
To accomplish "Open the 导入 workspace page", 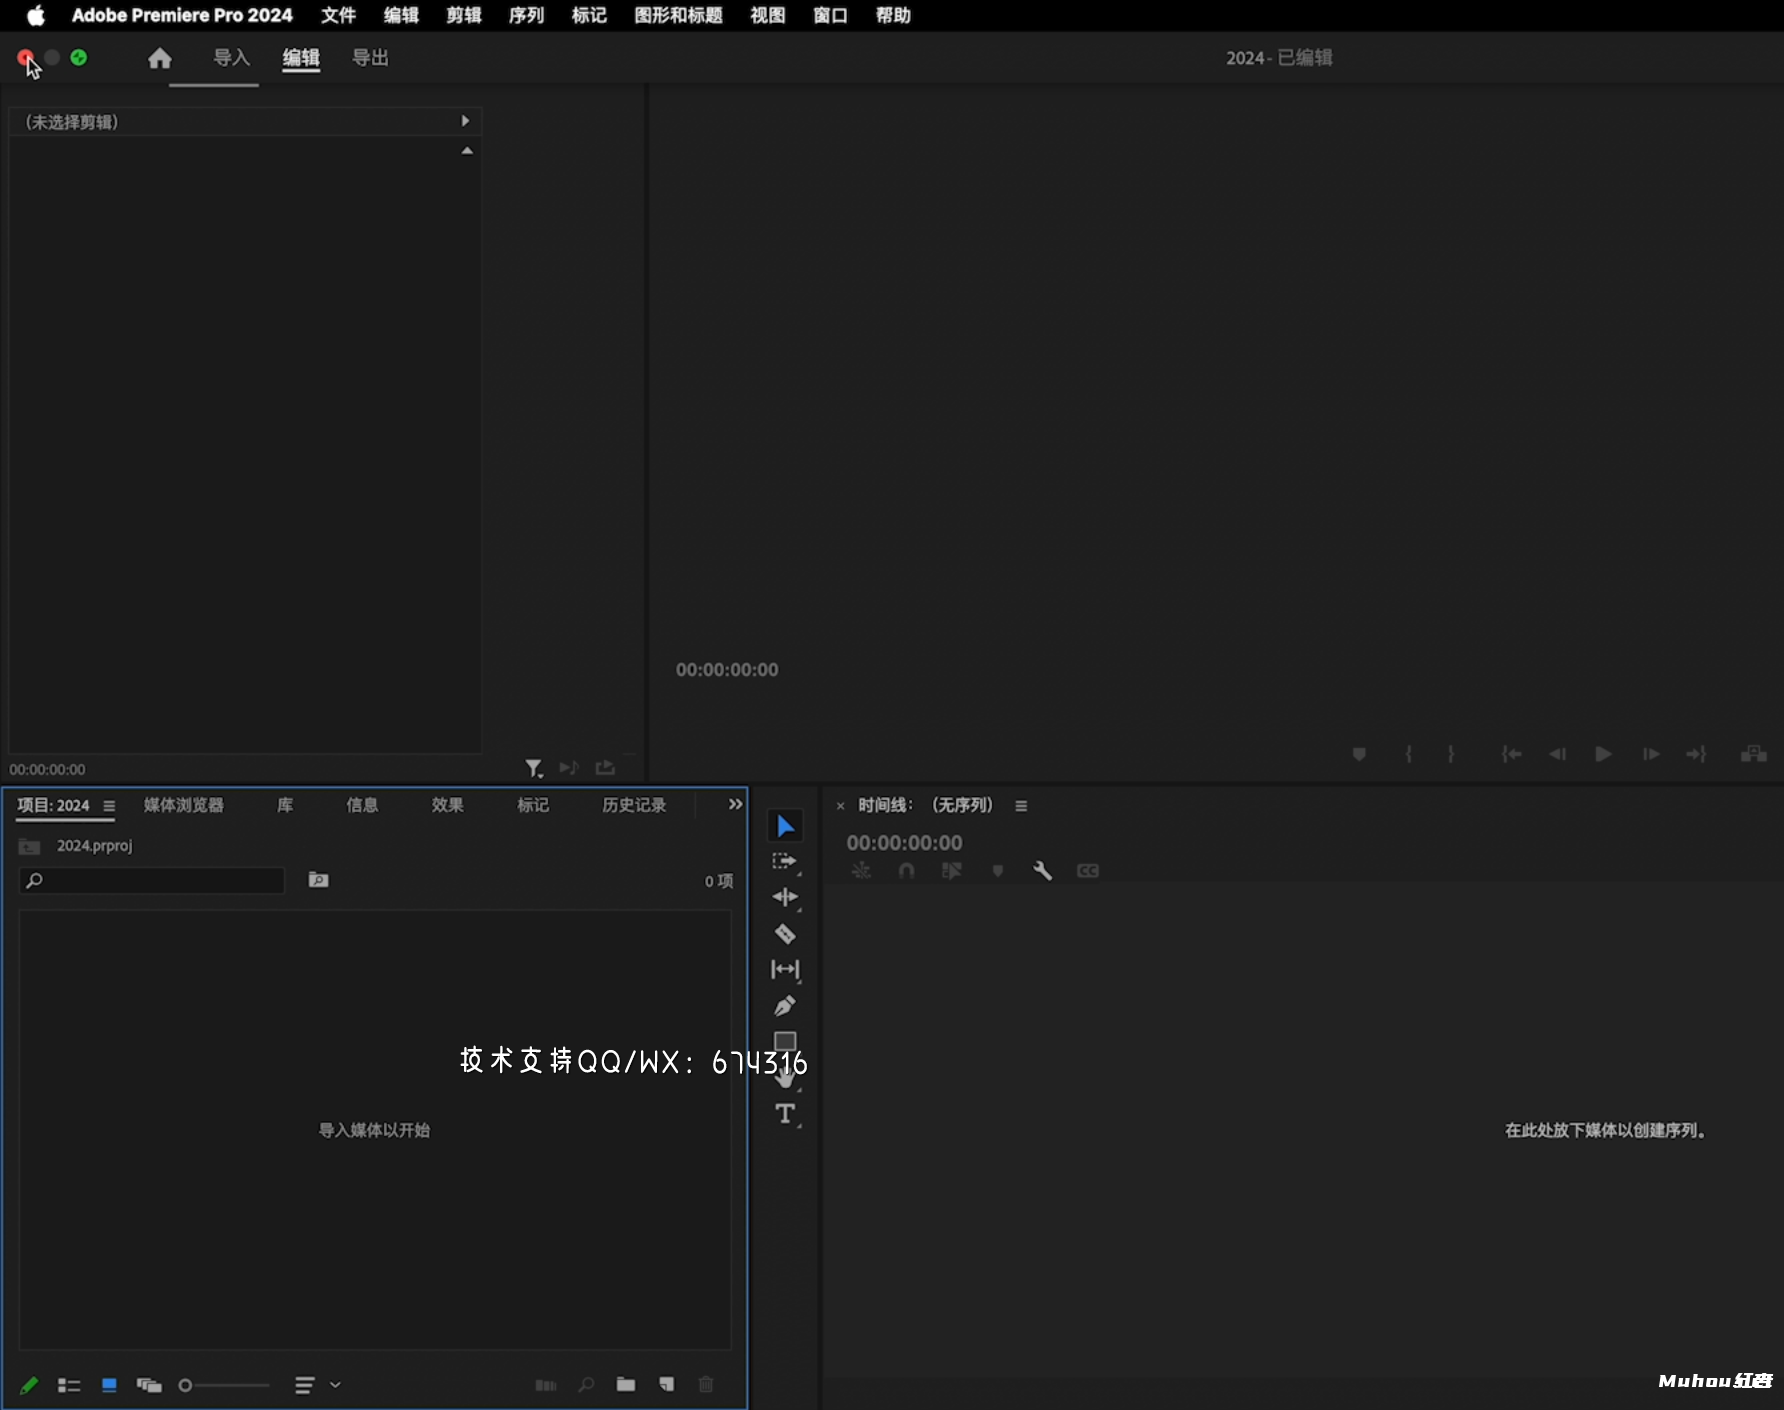I will point(231,58).
